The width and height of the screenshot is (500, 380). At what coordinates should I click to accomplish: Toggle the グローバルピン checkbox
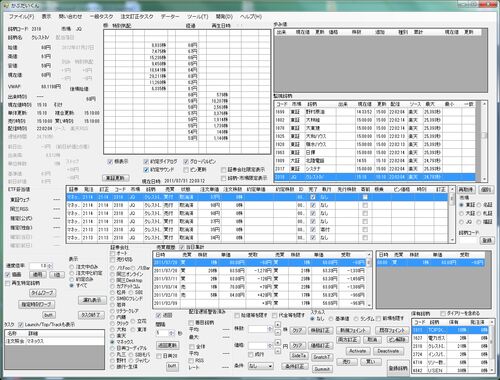click(186, 162)
